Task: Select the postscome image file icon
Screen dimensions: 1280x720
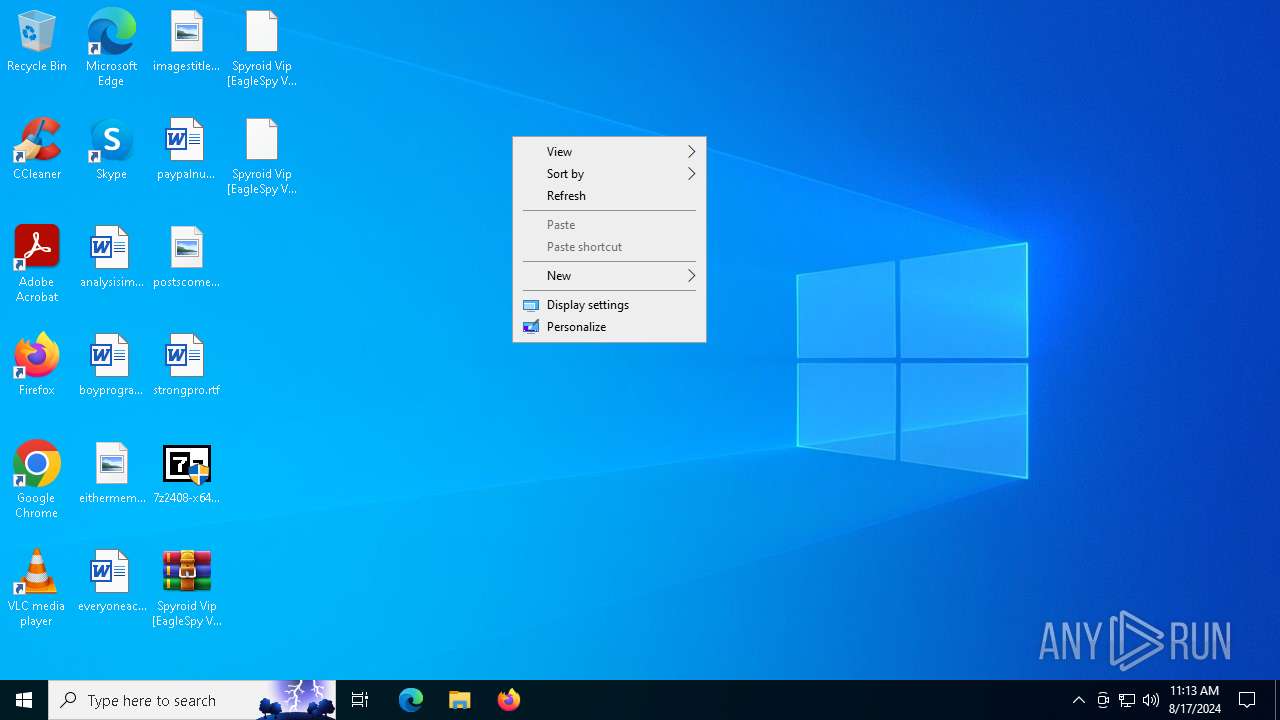Action: click(x=186, y=257)
